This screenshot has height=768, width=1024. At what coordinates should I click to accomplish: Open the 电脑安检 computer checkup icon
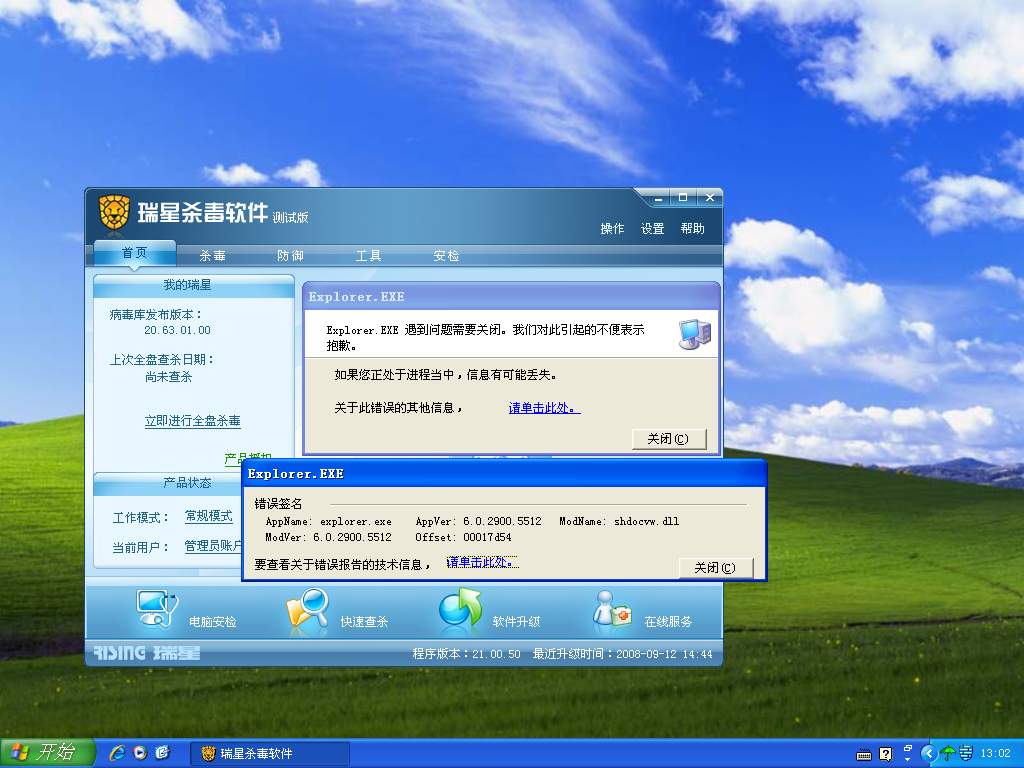157,608
